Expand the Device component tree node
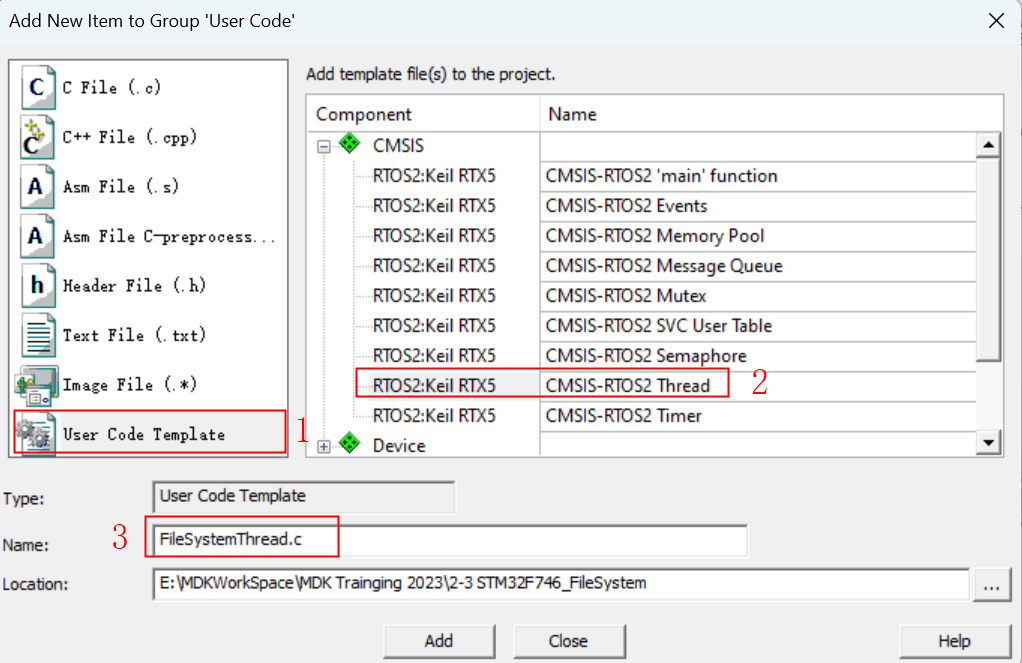1022x663 pixels. point(324,446)
